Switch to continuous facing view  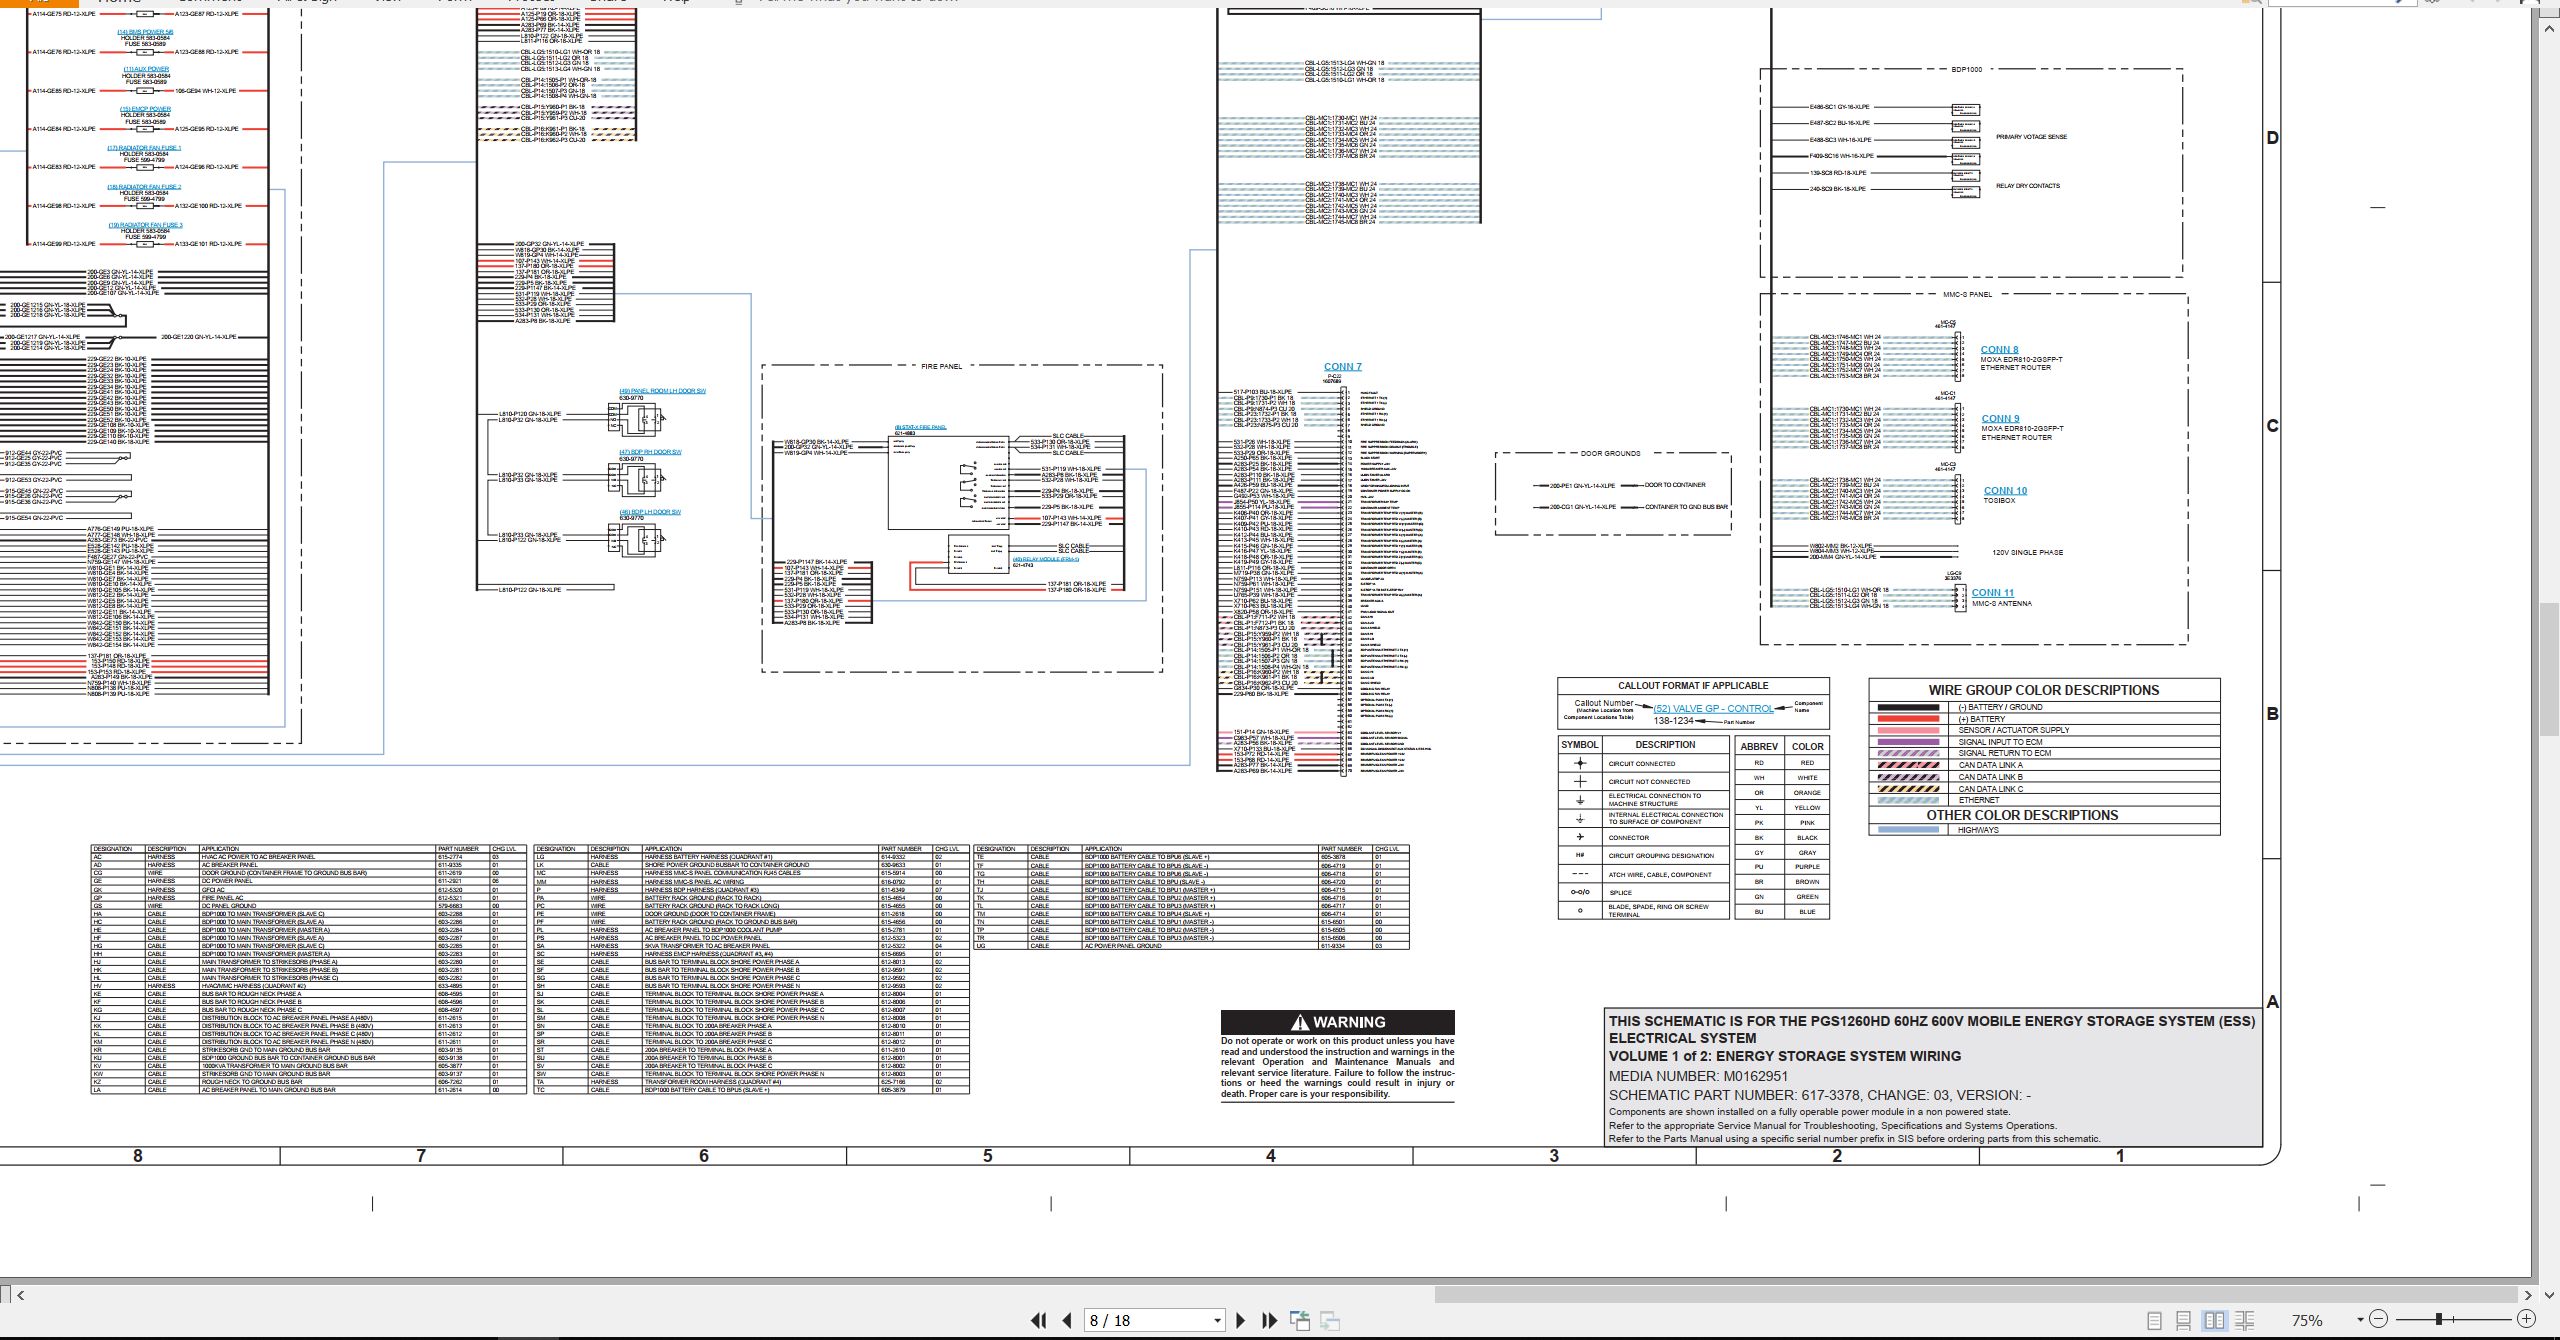[2244, 1320]
